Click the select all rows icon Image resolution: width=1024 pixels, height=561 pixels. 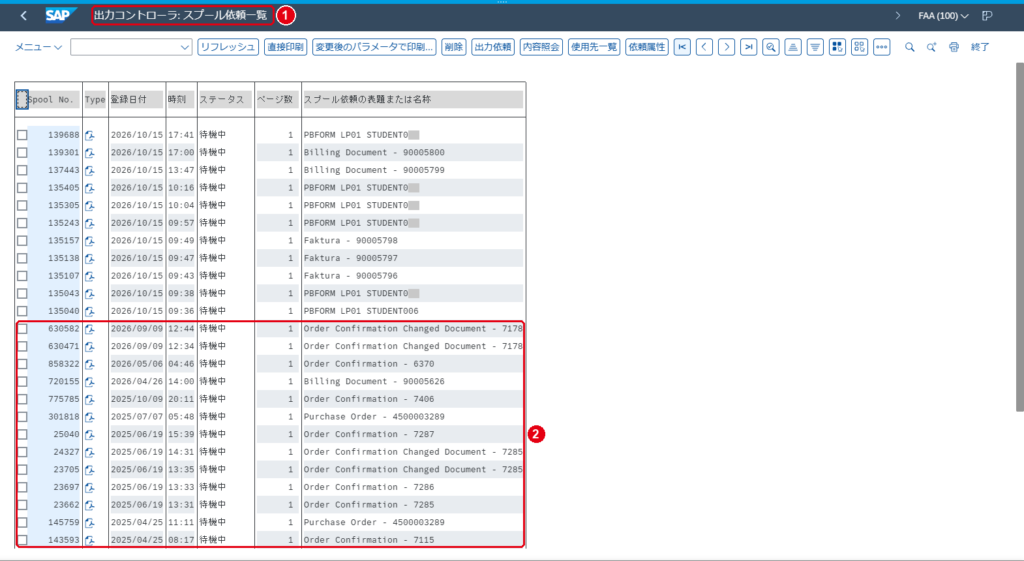(x=837, y=47)
